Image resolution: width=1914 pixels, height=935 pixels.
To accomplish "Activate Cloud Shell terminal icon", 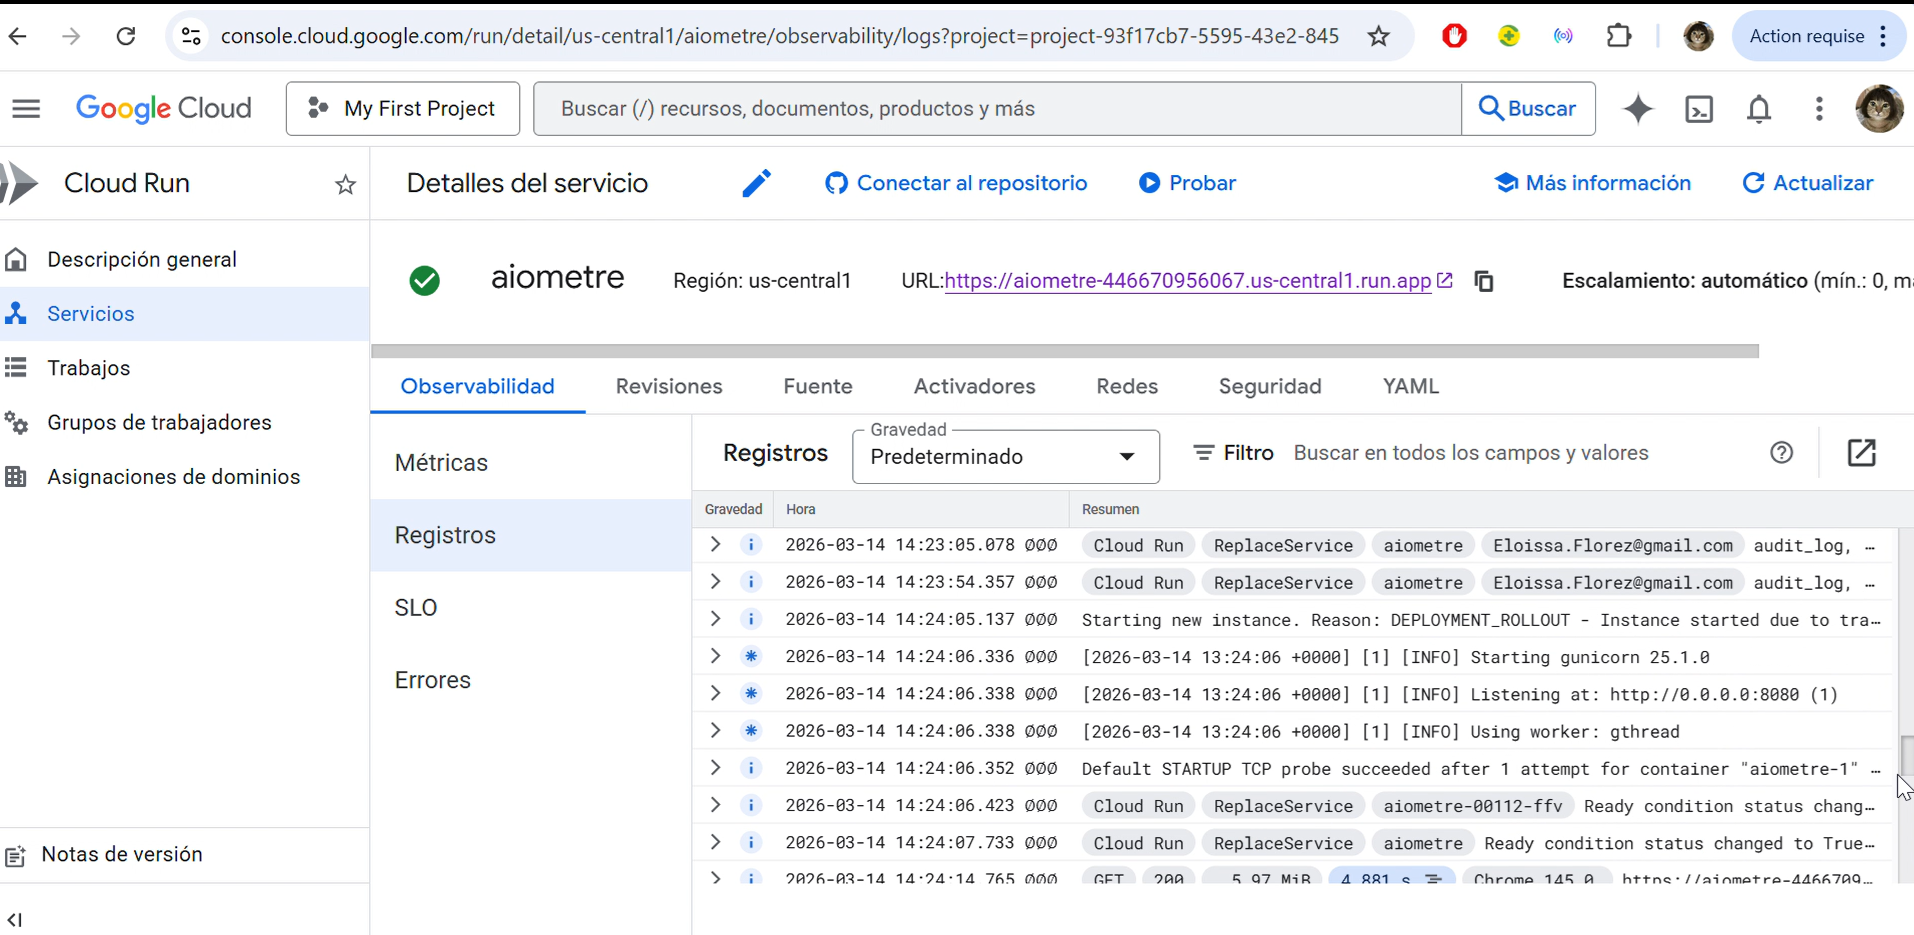I will coord(1699,108).
